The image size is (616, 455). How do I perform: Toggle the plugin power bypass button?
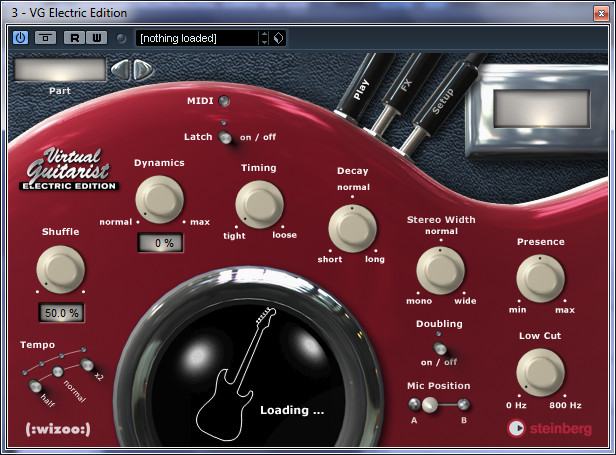[x=20, y=38]
